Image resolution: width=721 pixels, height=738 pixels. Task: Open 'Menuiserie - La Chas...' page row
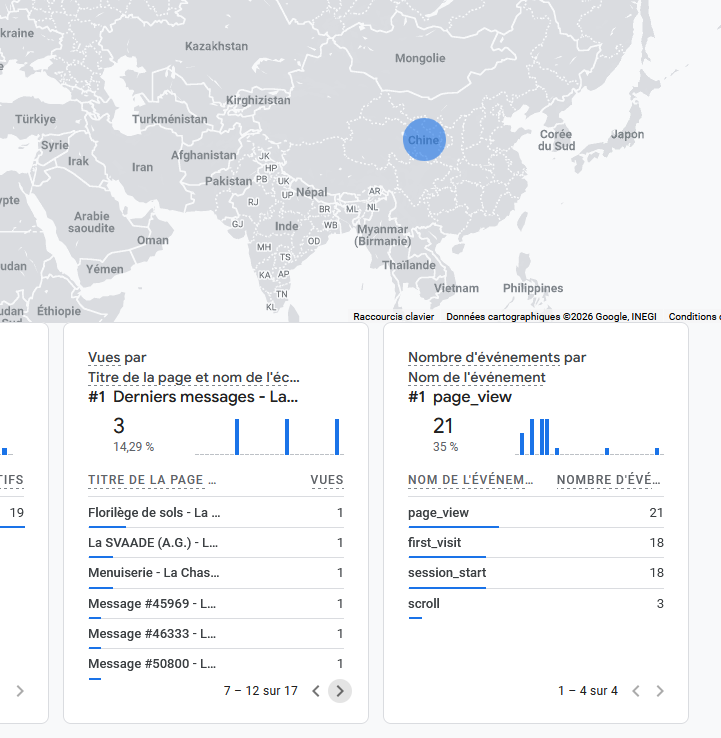[154, 573]
